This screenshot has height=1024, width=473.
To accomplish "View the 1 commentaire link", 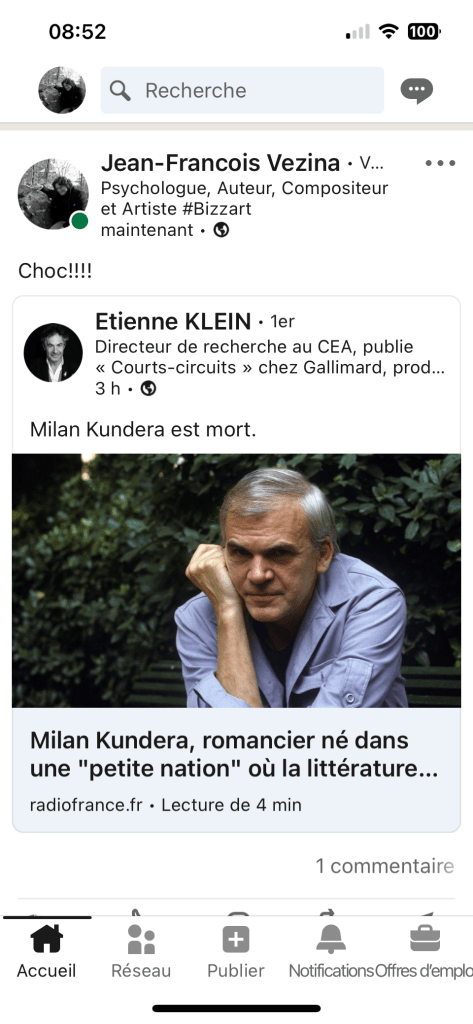I will coord(385,866).
